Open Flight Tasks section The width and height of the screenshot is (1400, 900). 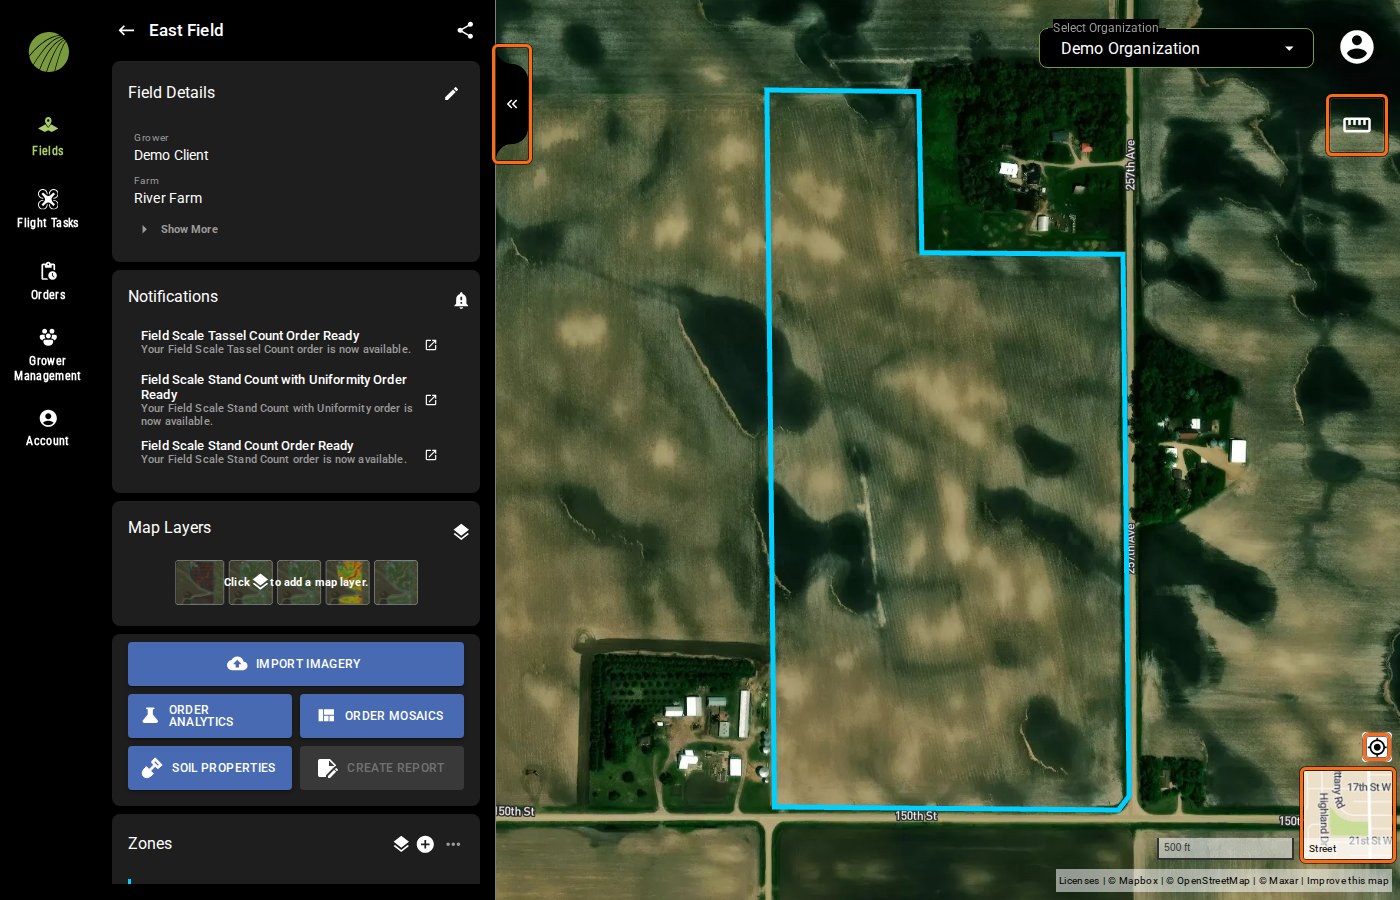[x=48, y=209]
